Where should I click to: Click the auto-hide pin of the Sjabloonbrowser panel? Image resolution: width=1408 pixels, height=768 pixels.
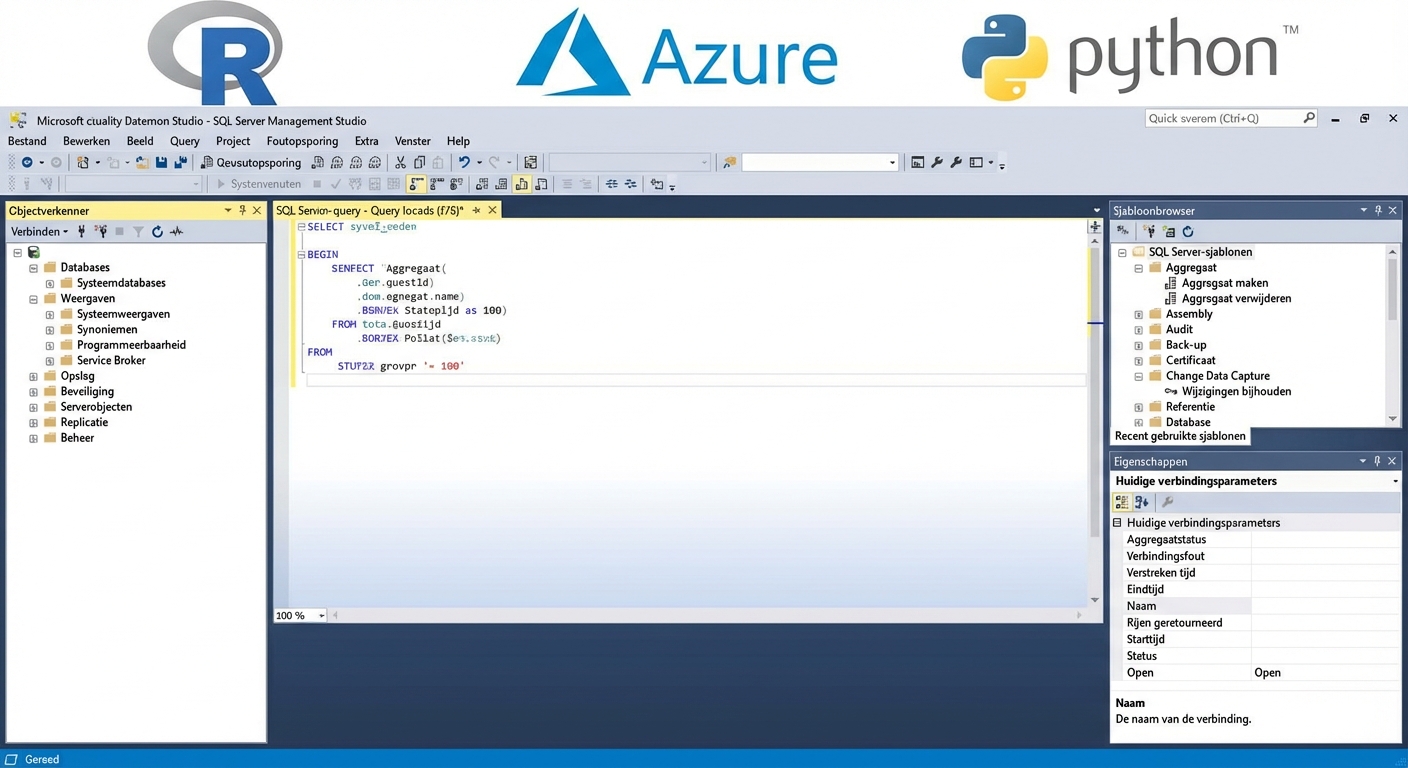(1378, 210)
